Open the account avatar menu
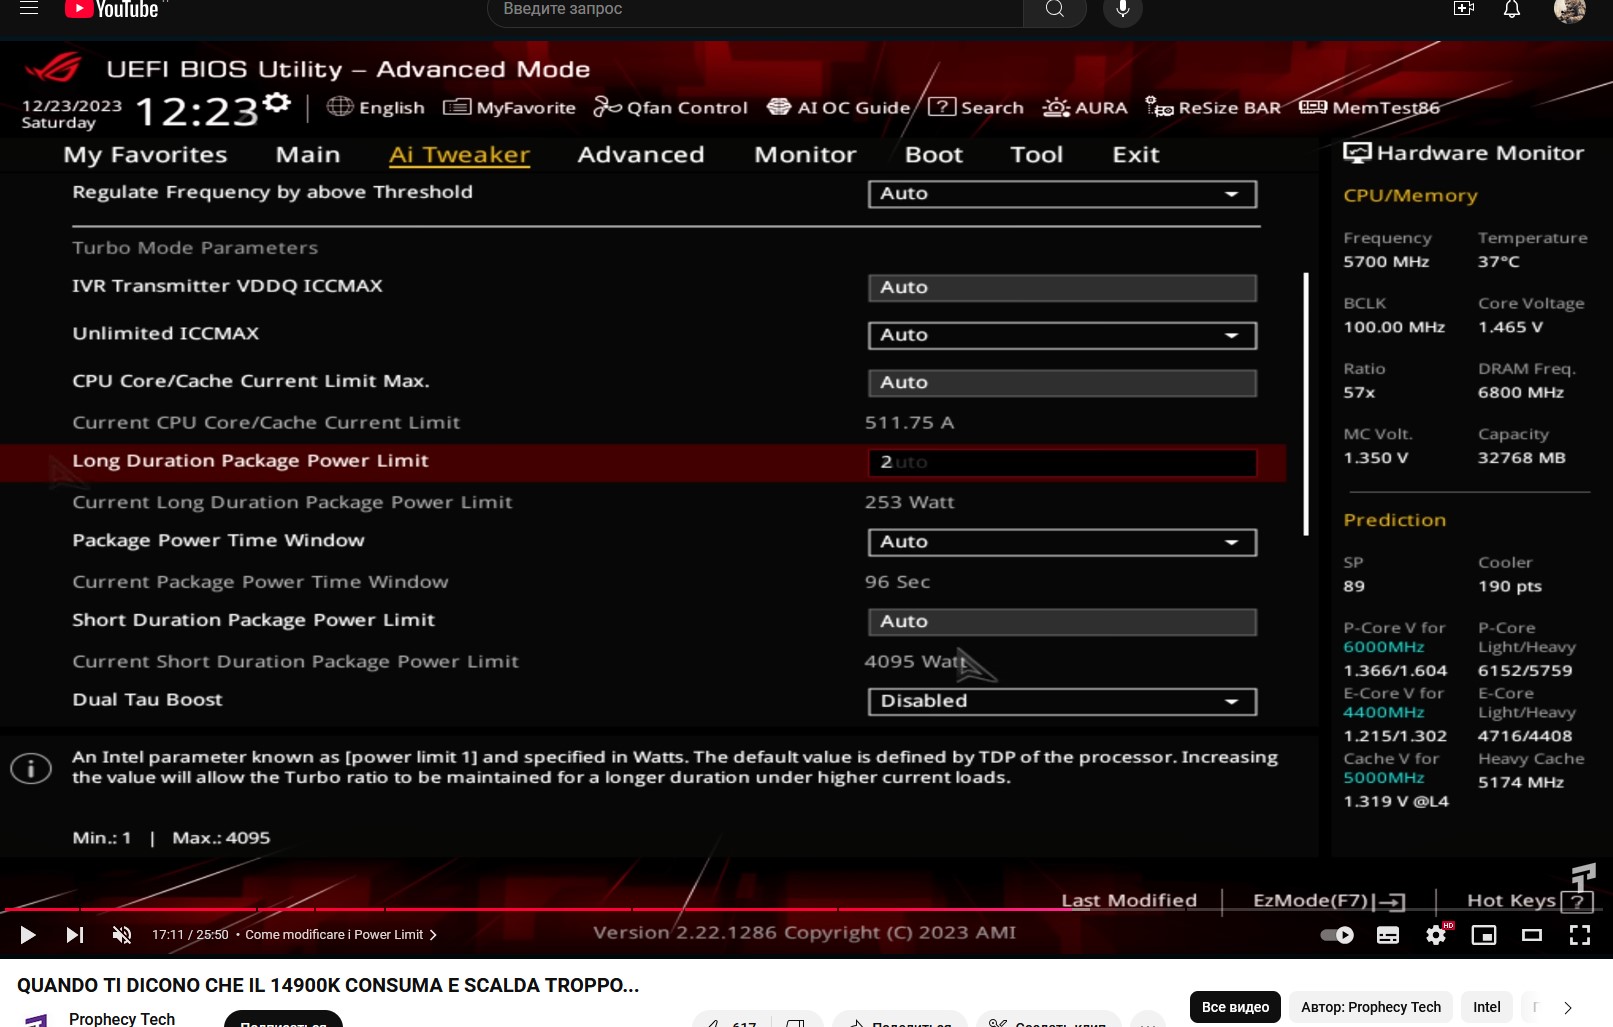1613x1027 pixels. coord(1570,10)
